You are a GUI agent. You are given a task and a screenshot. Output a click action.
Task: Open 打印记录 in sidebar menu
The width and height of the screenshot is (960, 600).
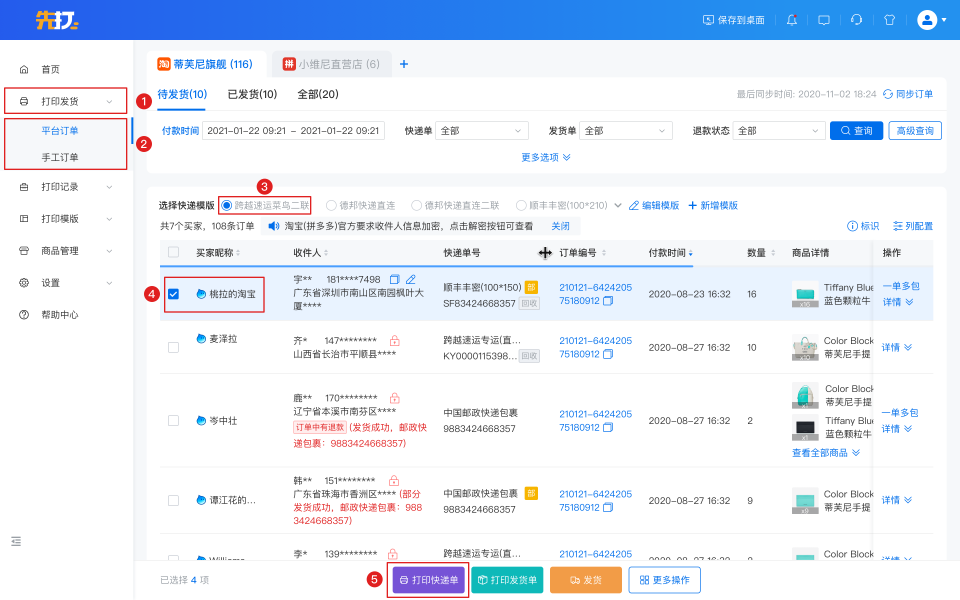[x=60, y=186]
